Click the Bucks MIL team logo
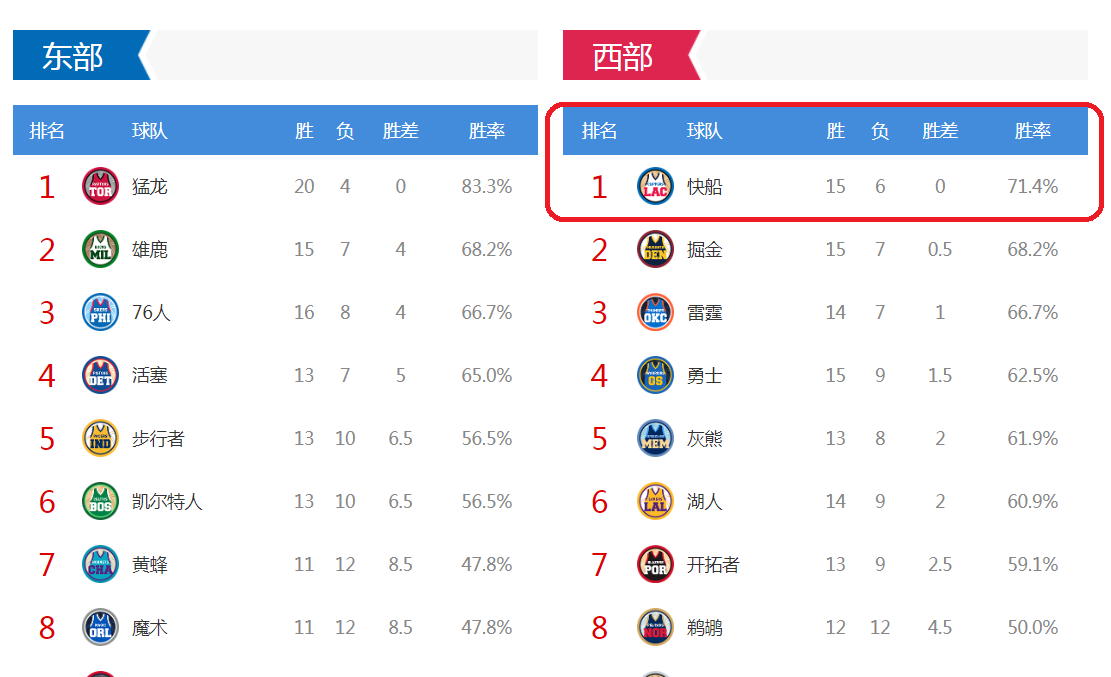Viewport: 1111px width, 677px height. (100, 250)
